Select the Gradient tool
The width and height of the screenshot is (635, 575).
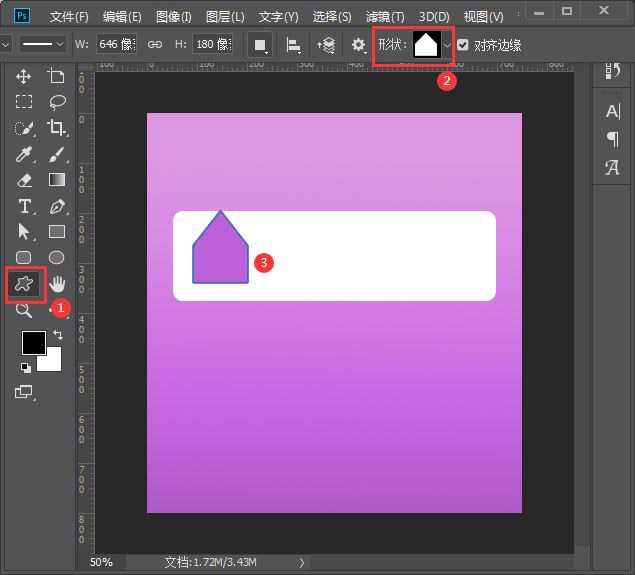tap(57, 180)
